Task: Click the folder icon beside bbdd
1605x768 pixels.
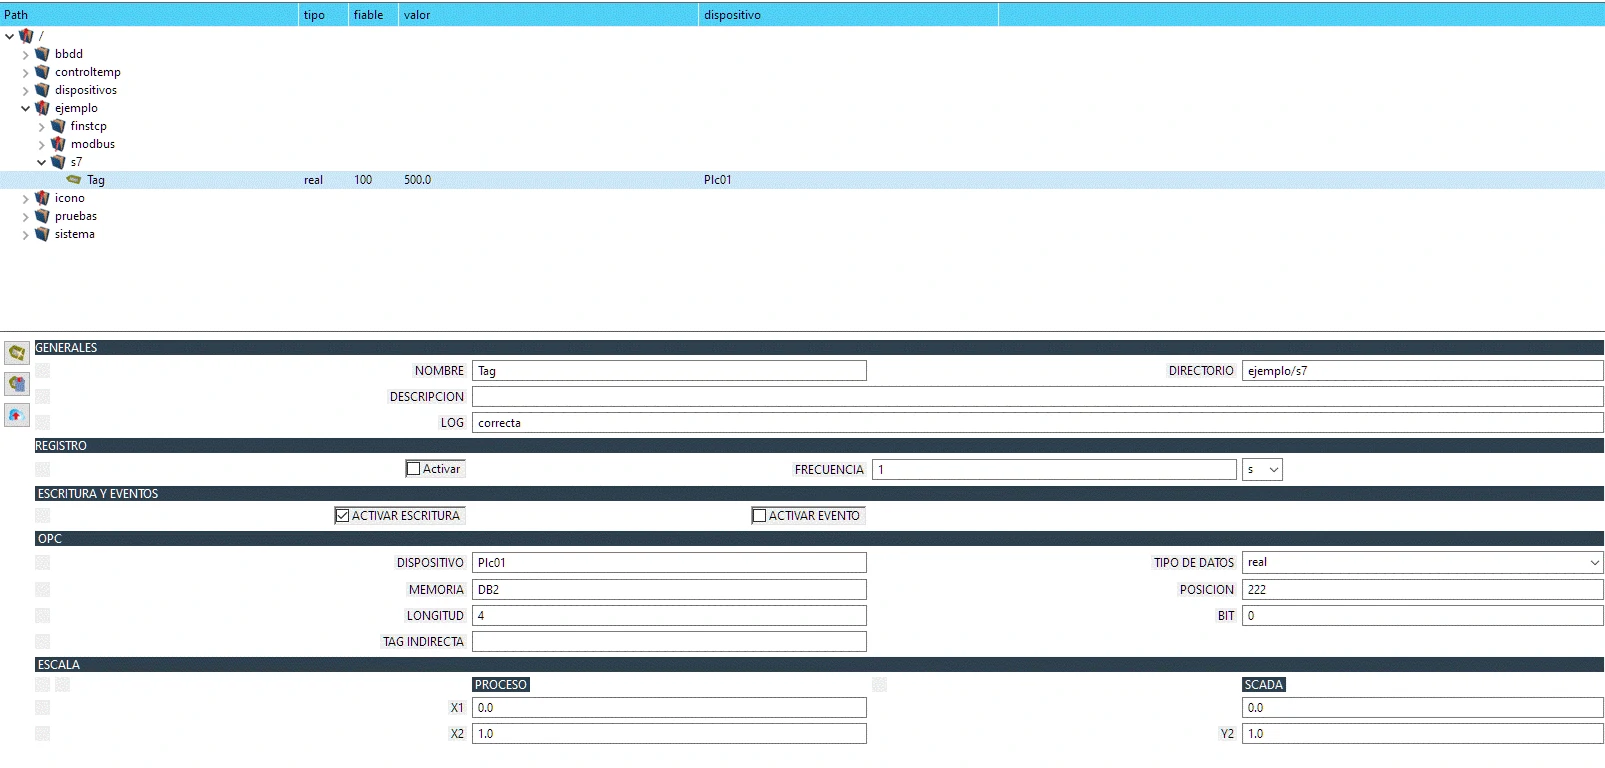Action: point(42,54)
